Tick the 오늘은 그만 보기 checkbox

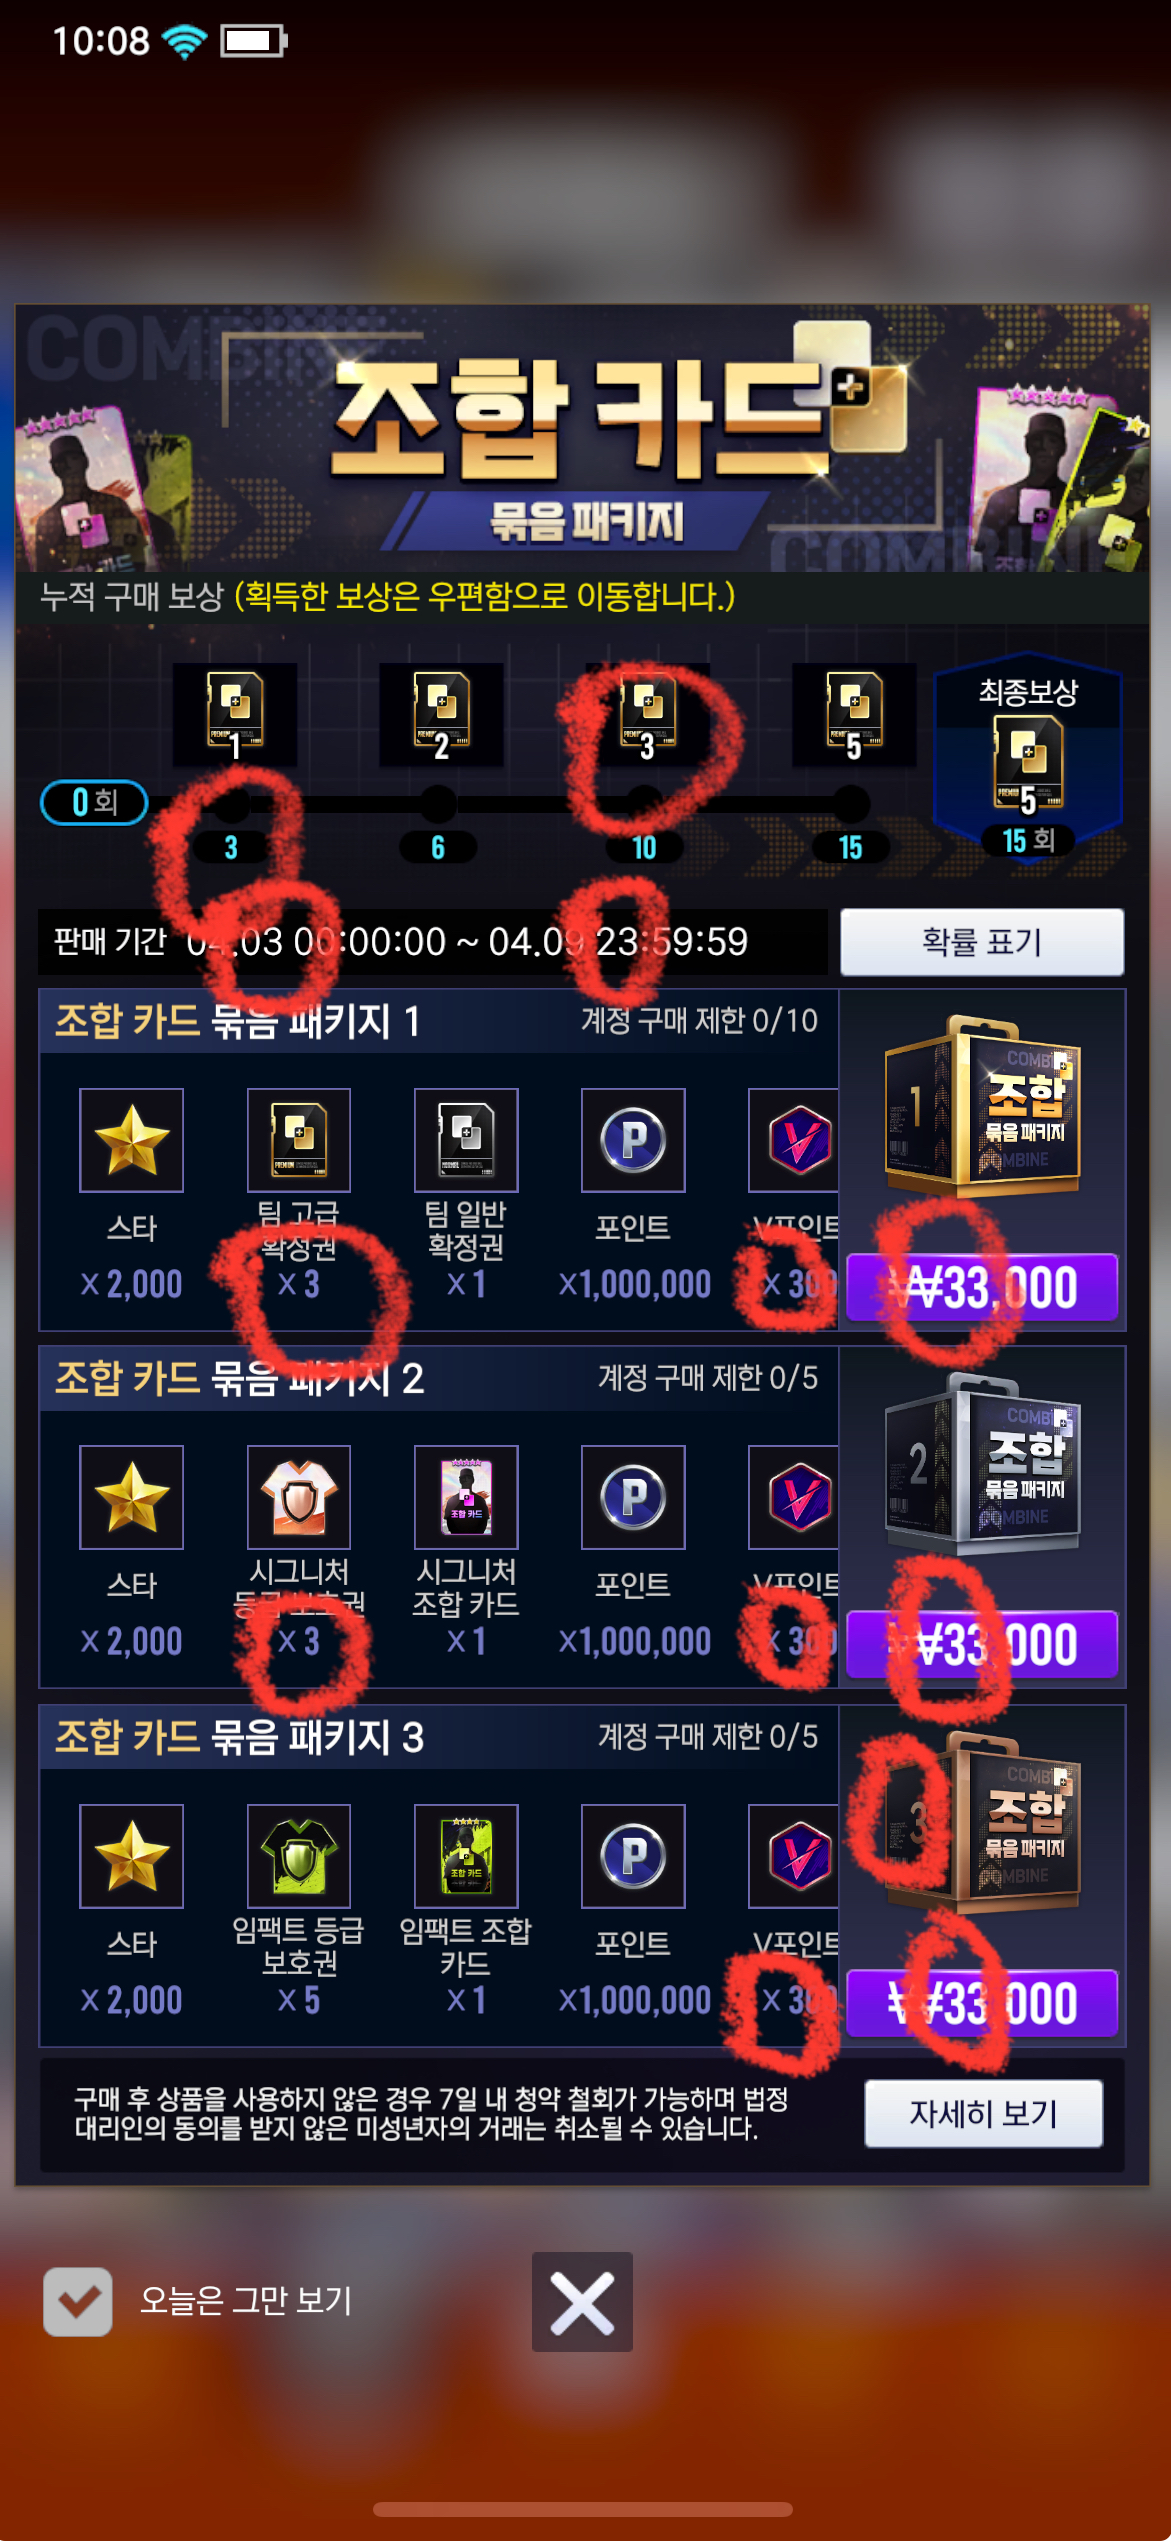tap(78, 2301)
